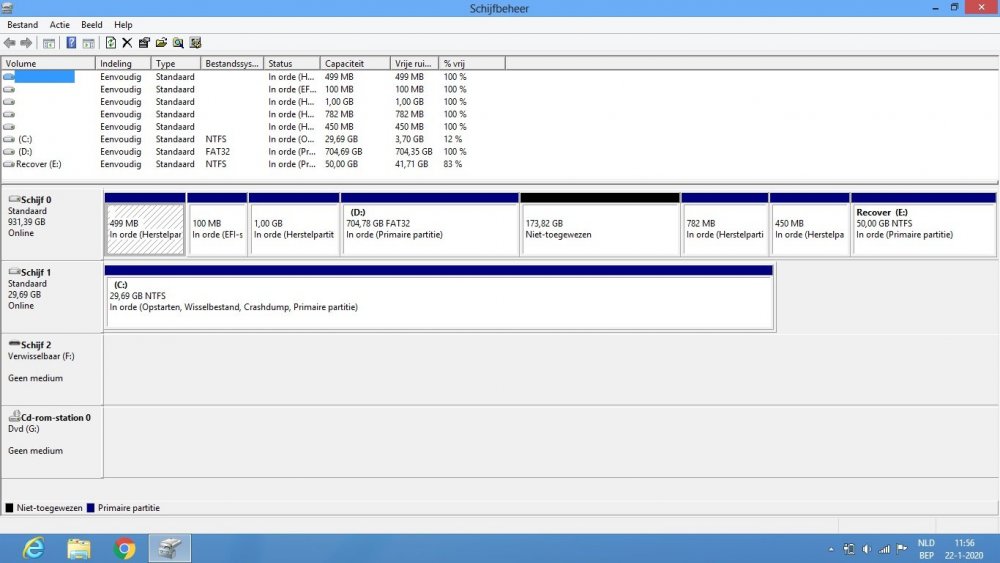Select the Recover (E:) row in volume list
The height and width of the screenshot is (563, 1000).
tap(40, 164)
